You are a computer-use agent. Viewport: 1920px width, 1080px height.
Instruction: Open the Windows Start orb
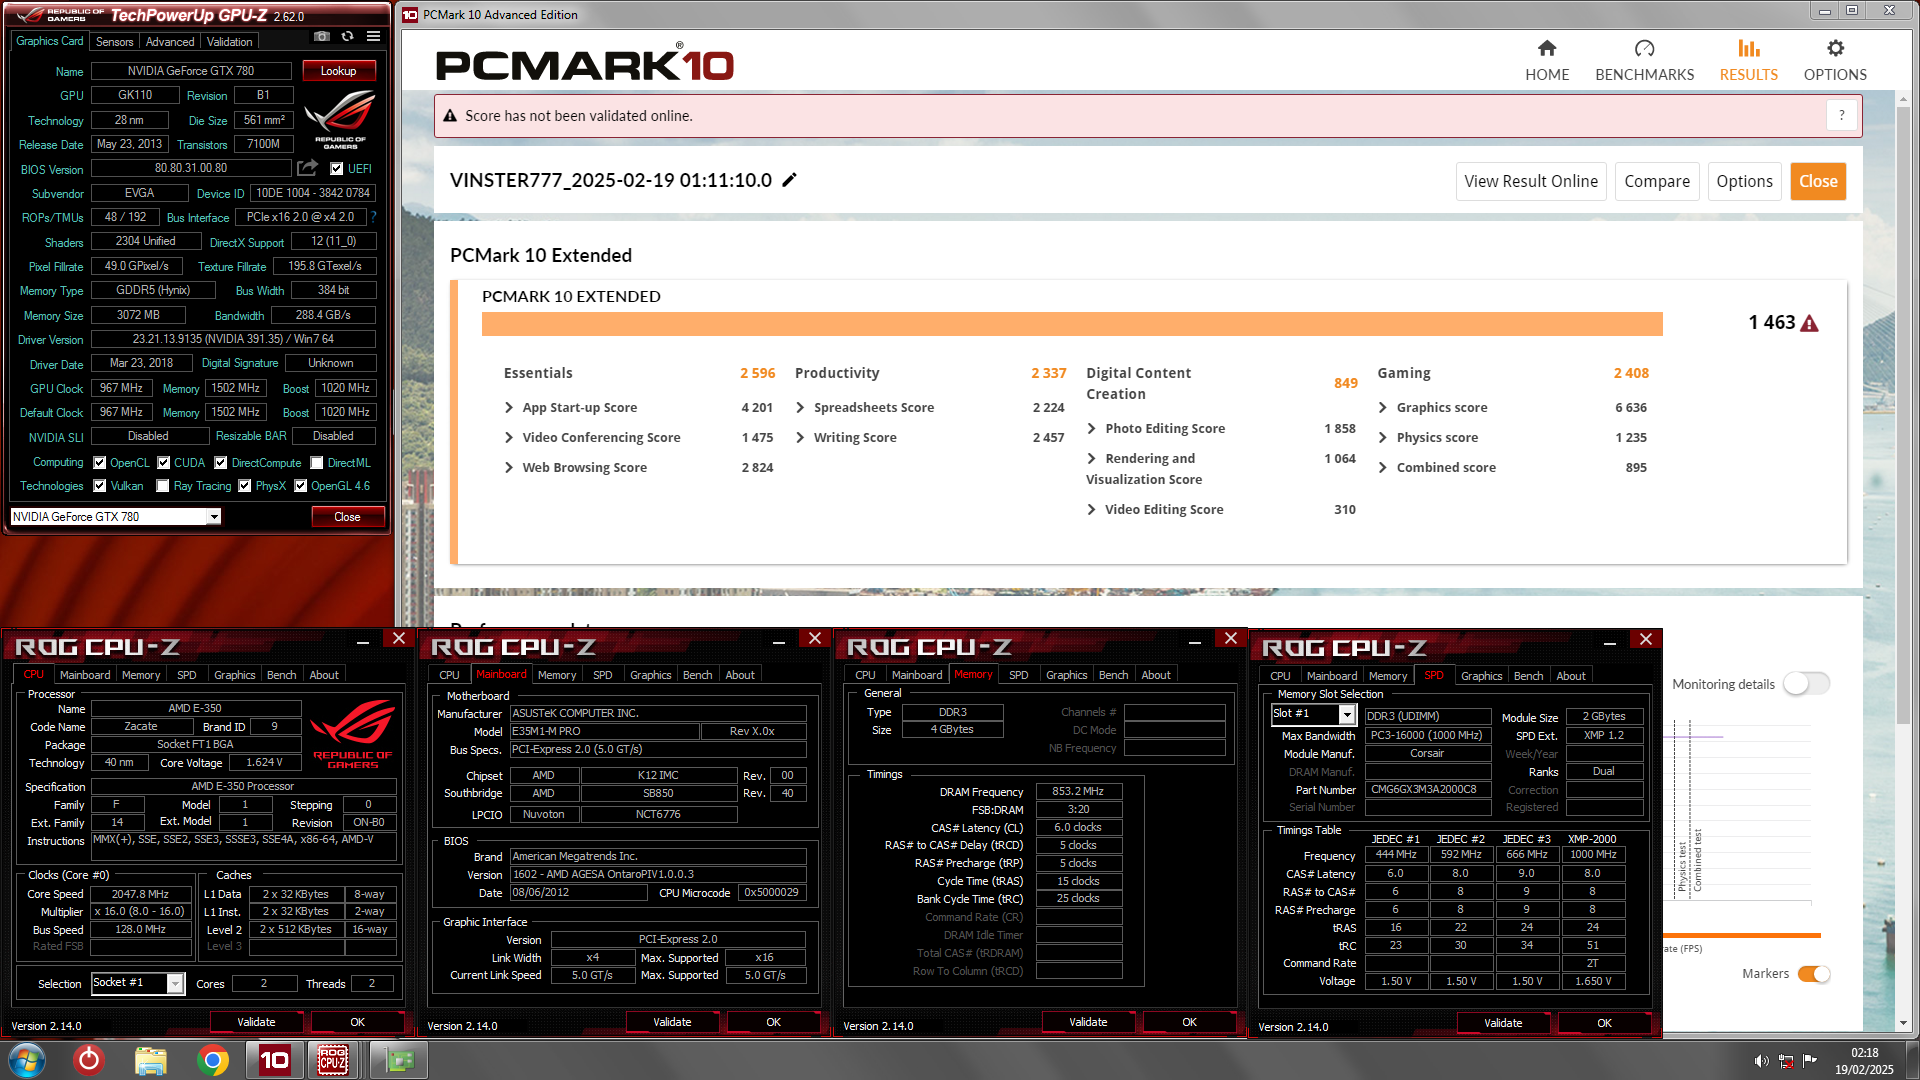pos(27,1060)
